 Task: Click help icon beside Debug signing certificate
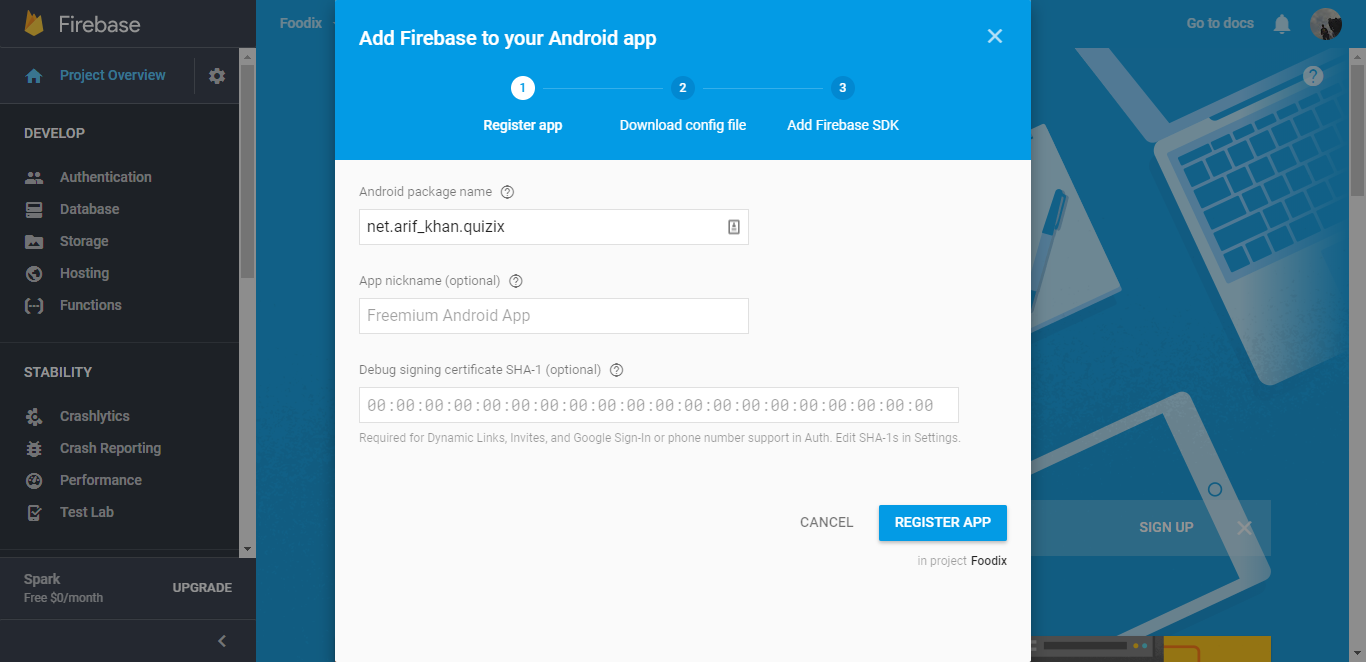(616, 370)
